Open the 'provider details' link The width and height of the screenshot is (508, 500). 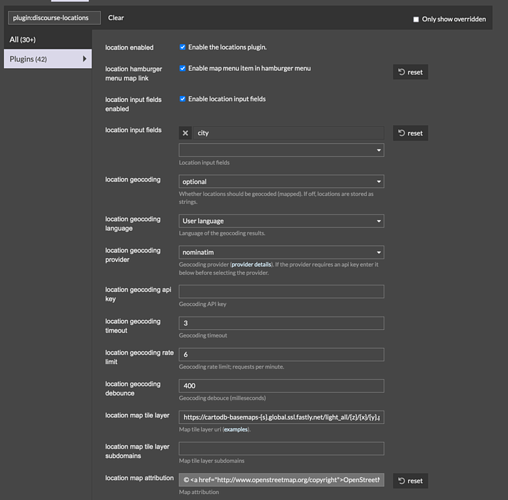(251, 264)
